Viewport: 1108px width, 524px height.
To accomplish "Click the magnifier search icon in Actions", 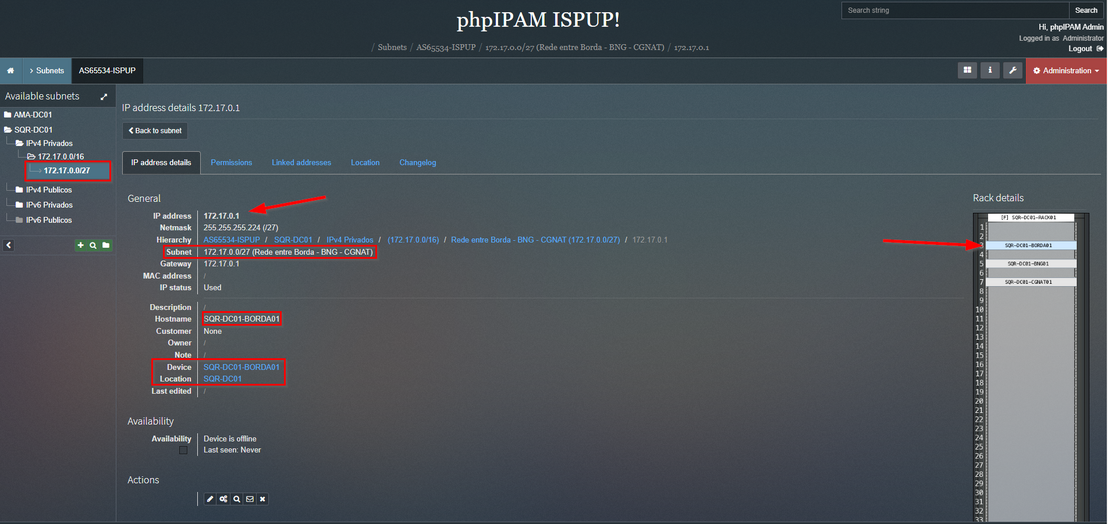I will click(x=236, y=499).
